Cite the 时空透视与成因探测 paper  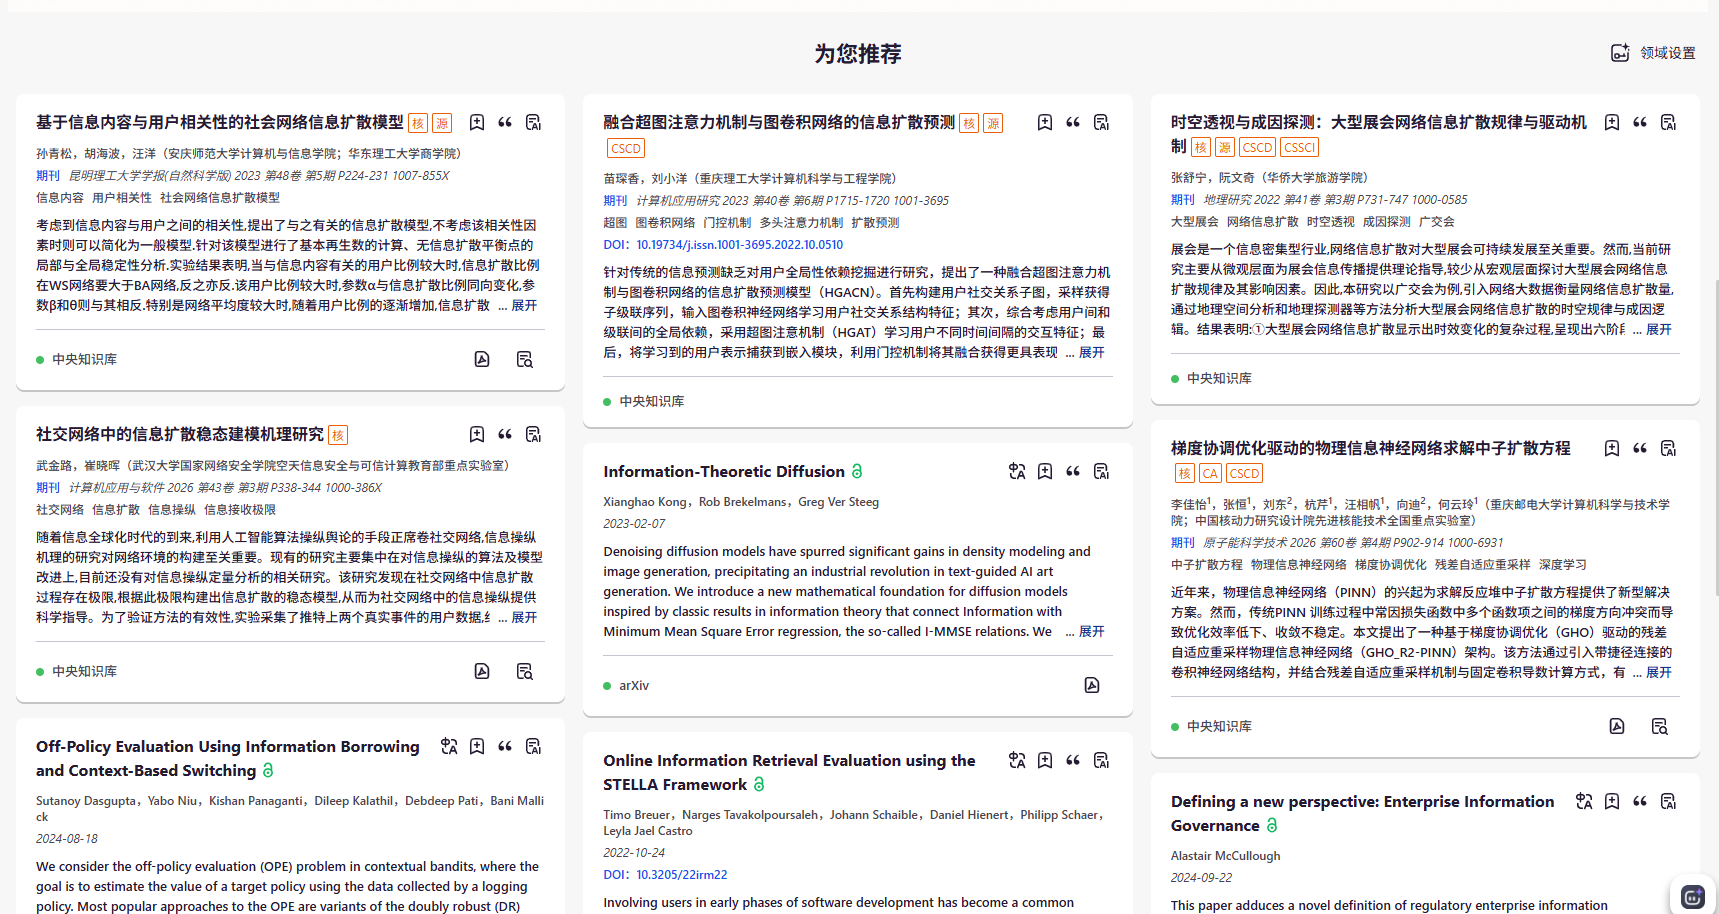click(1640, 122)
